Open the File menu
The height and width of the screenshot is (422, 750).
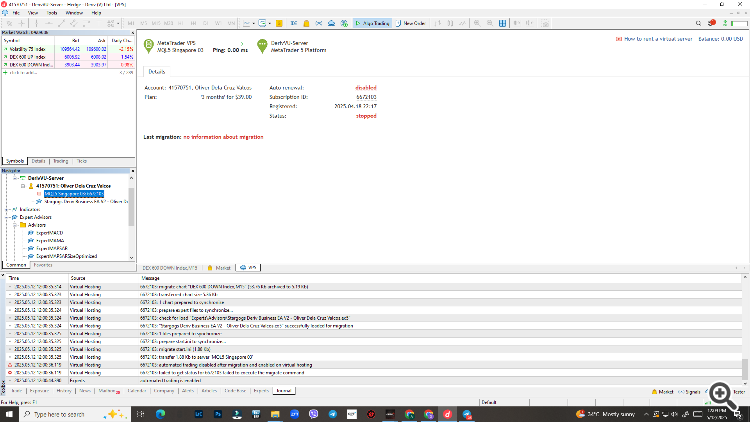point(16,13)
